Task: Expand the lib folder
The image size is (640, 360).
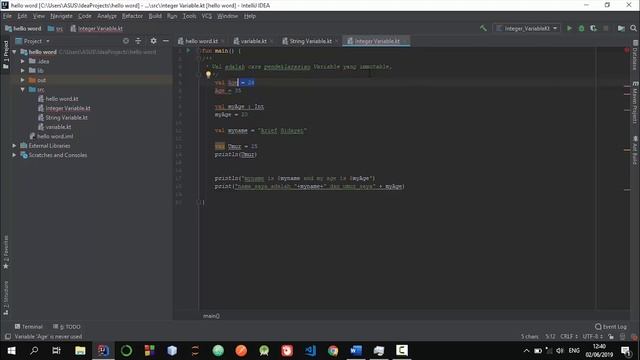Action: tap(23, 71)
